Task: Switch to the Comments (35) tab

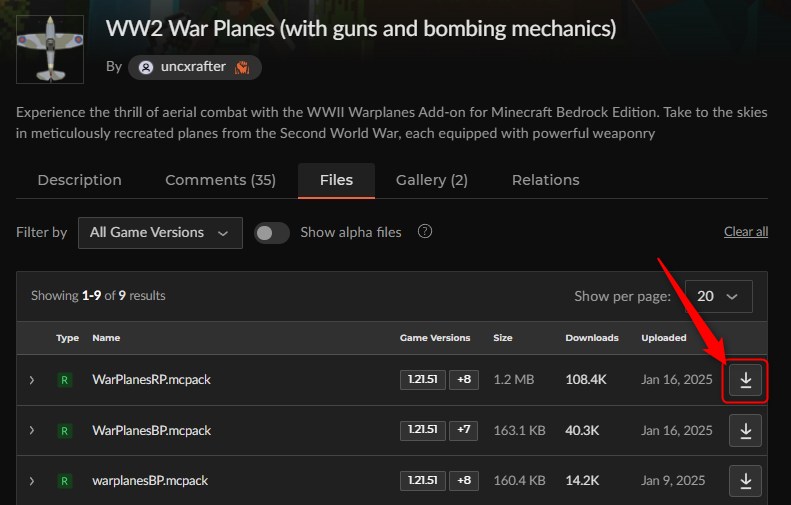Action: pos(220,180)
